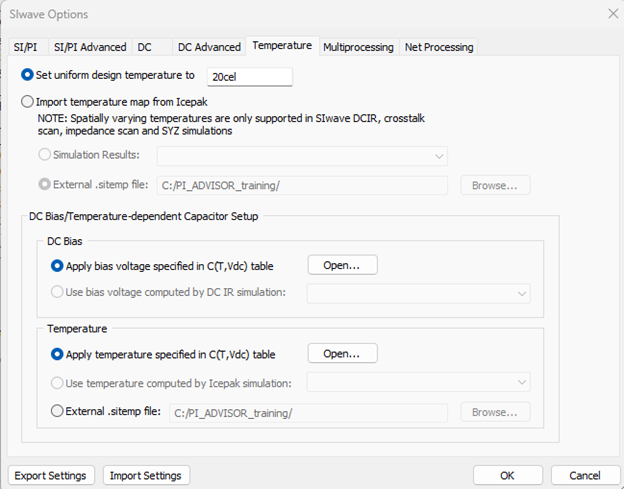Select Apply bias voltage in C(T,Vdc) table
The width and height of the screenshot is (624, 489).
pyautogui.click(x=57, y=265)
